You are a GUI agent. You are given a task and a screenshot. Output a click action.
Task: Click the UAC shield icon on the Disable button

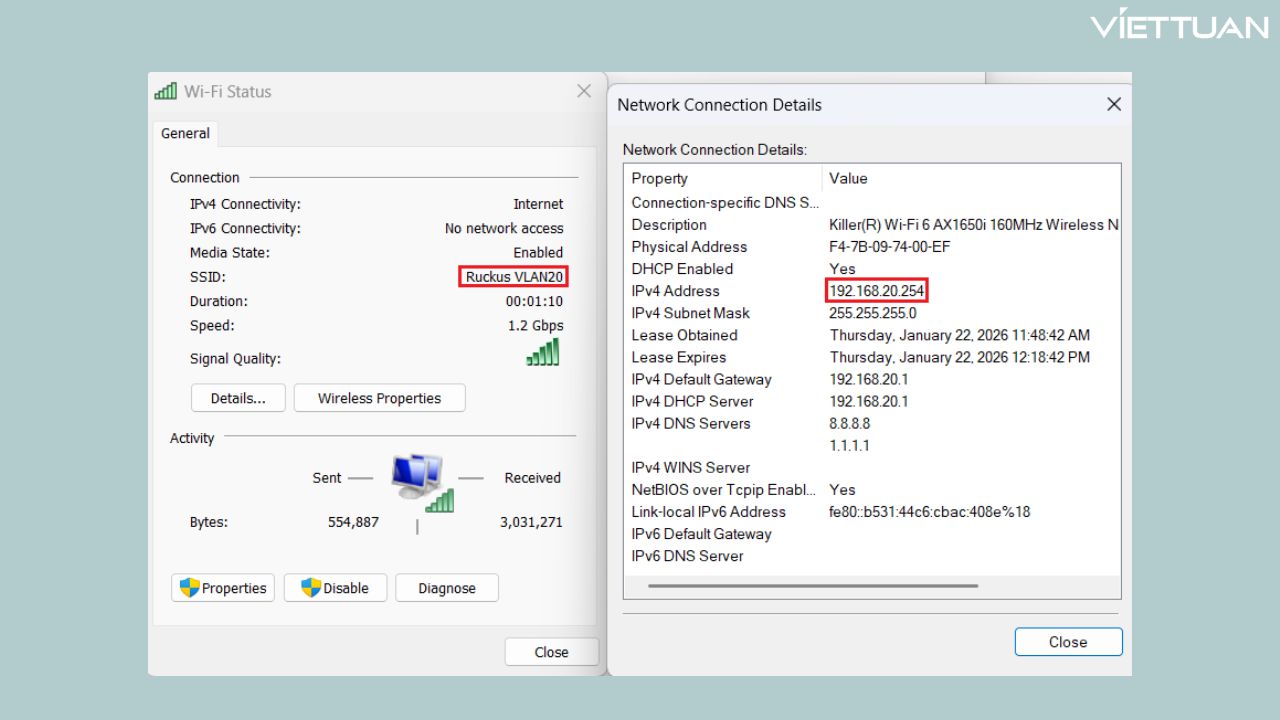[x=313, y=587]
